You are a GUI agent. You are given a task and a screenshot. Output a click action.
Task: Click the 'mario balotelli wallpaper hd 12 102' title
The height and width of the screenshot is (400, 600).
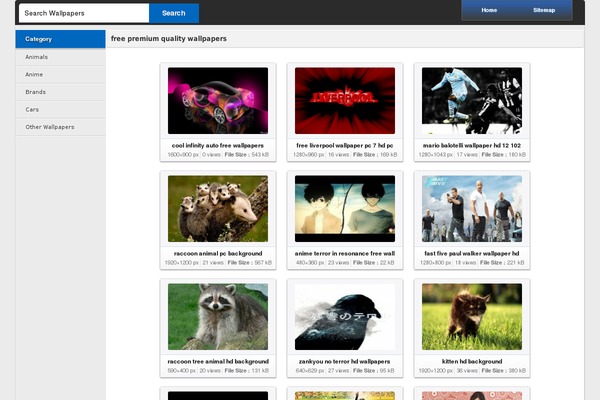472,145
